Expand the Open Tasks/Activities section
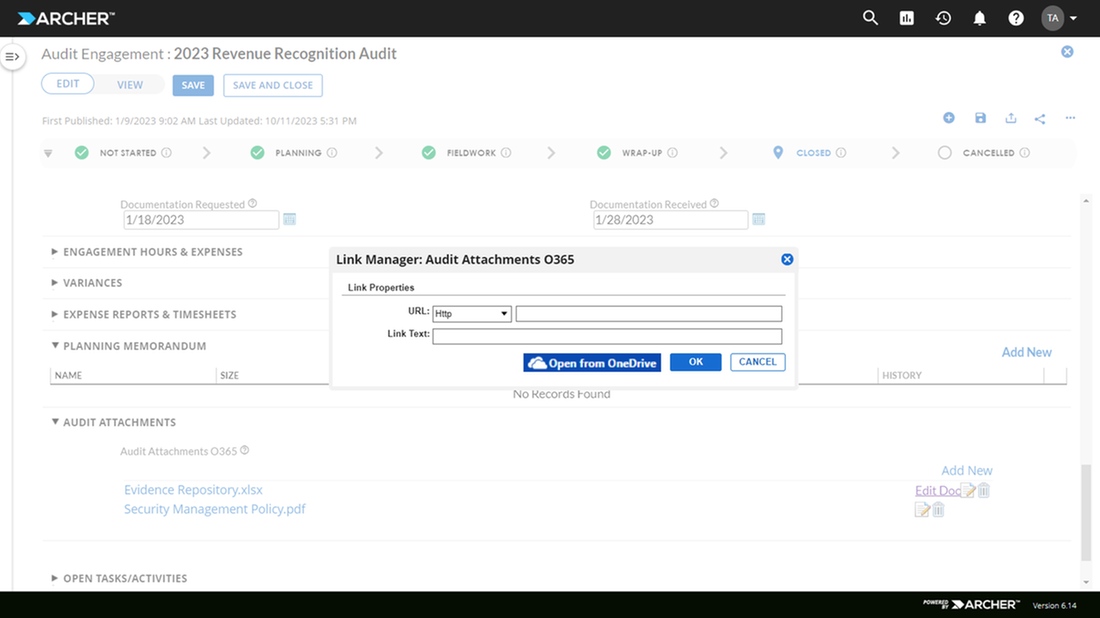Image resolution: width=1100 pixels, height=618 pixels. (x=54, y=578)
